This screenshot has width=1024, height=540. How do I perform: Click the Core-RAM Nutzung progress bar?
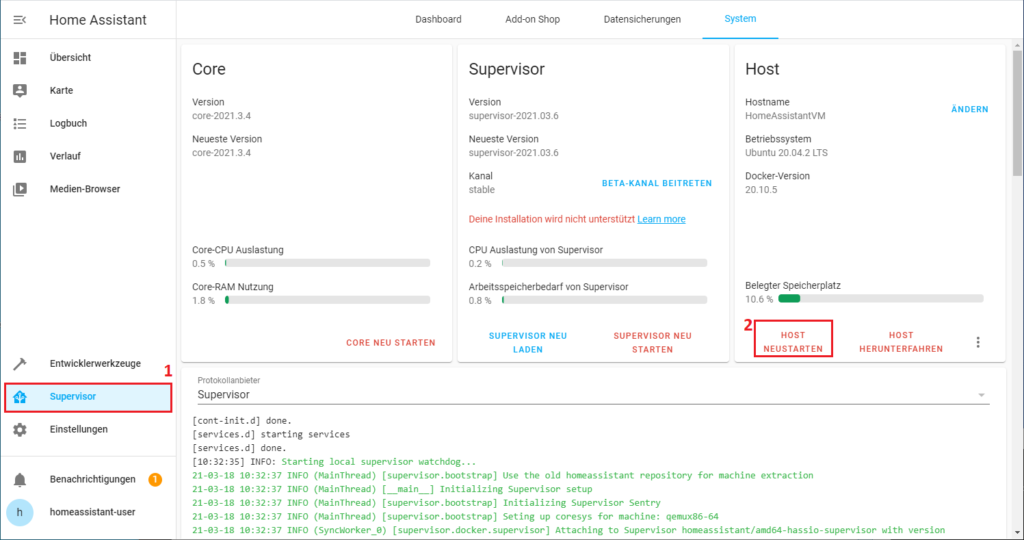pyautogui.click(x=327, y=300)
